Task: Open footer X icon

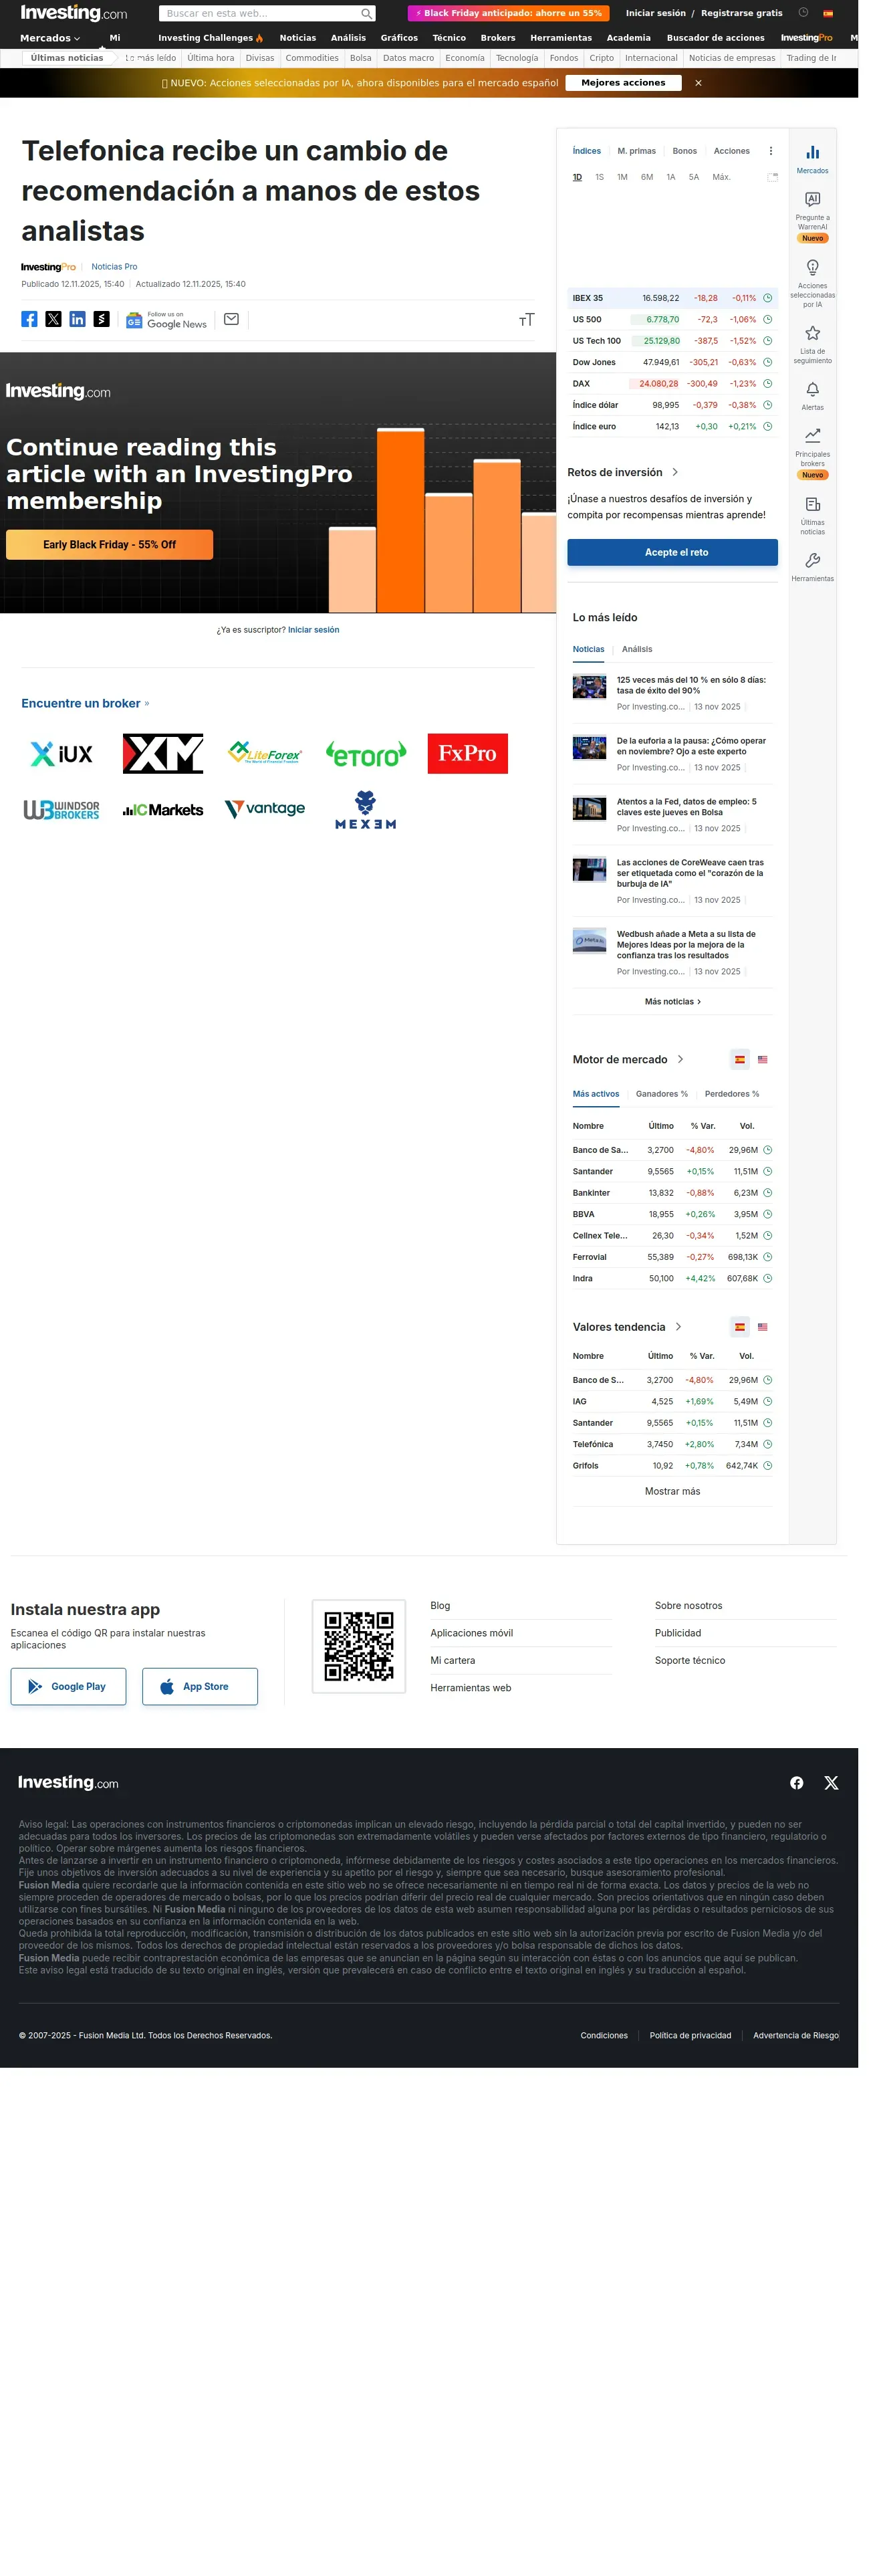Action: pyautogui.click(x=830, y=1783)
